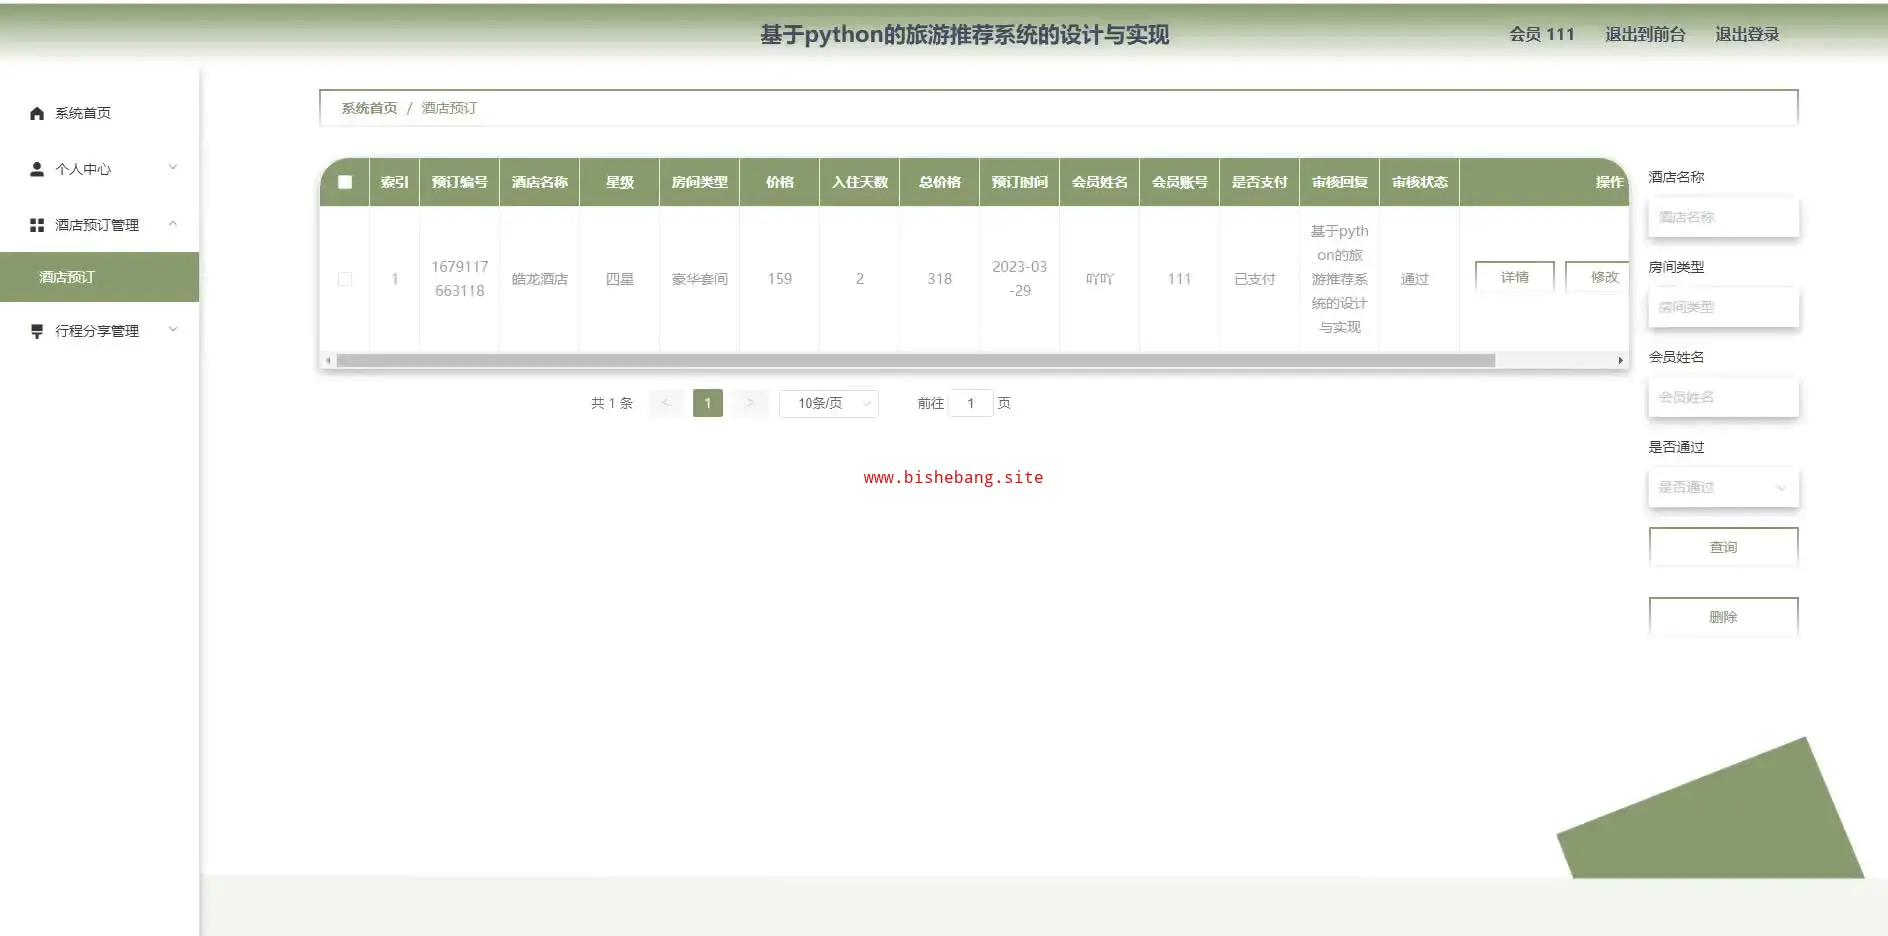
Task: Click the 审核回复 column header
Action: pos(1339,182)
